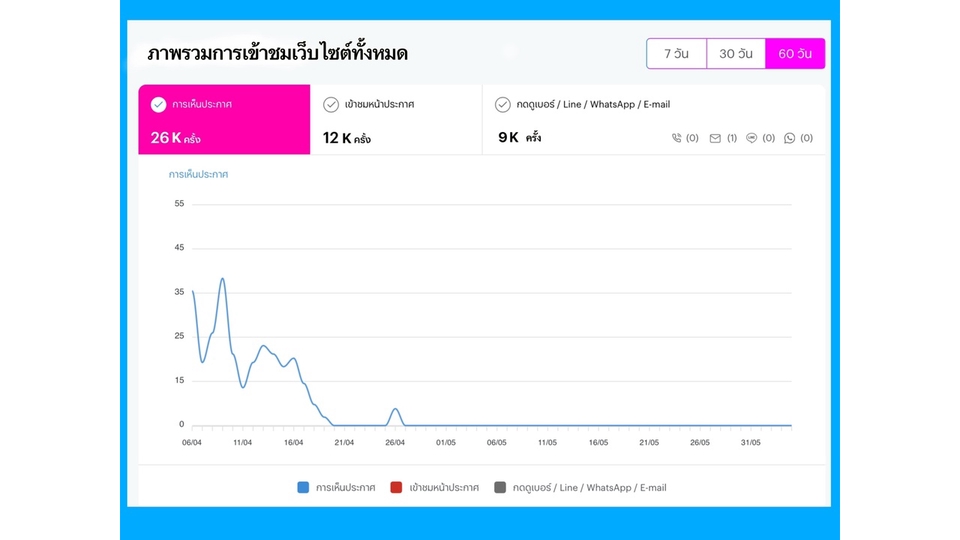This screenshot has height=540, width=960.
Task: Select the 7 วัน time range
Action: click(x=677, y=54)
